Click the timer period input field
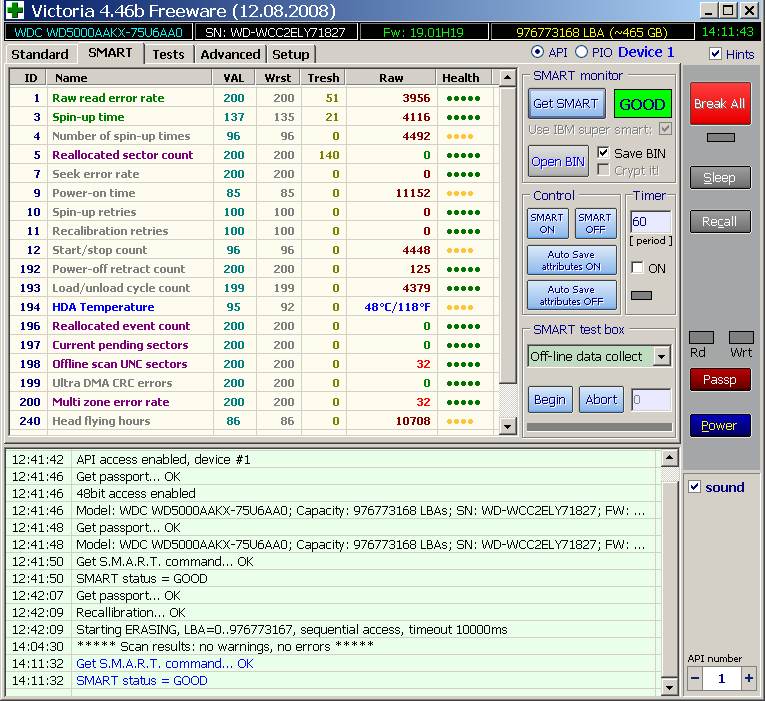 point(651,221)
